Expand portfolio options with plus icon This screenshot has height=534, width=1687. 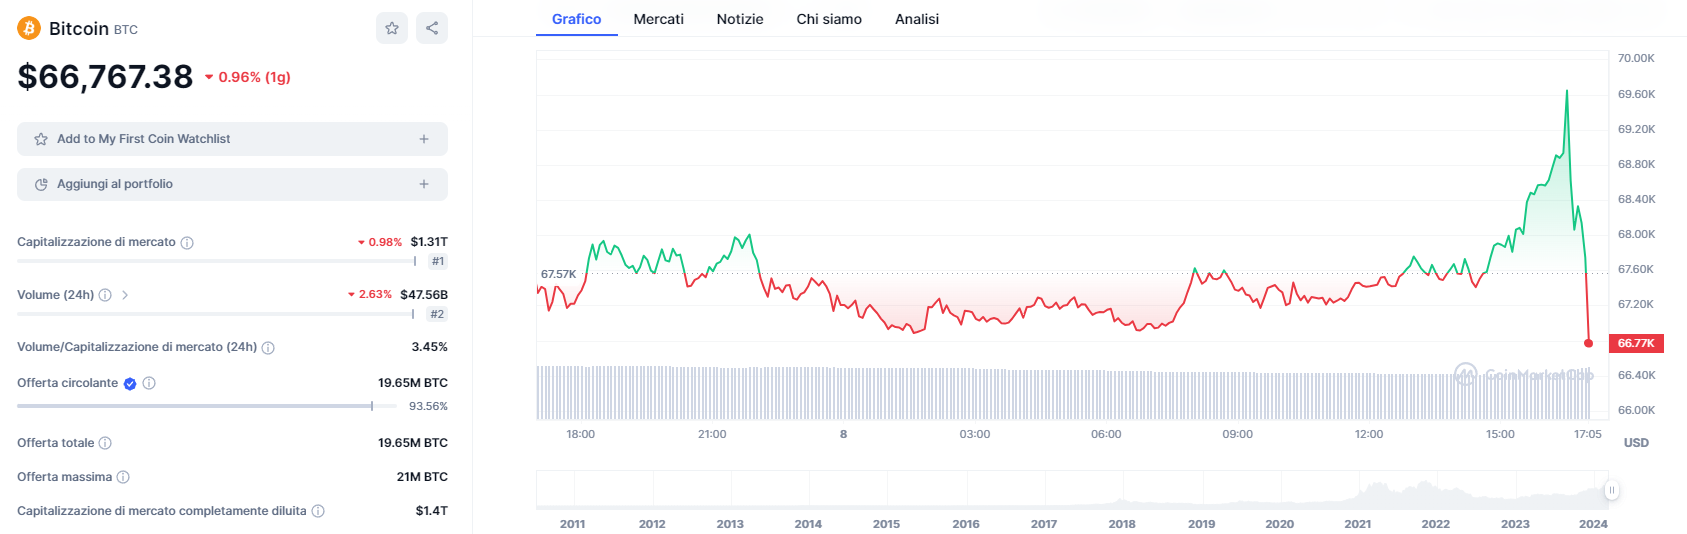tap(424, 184)
